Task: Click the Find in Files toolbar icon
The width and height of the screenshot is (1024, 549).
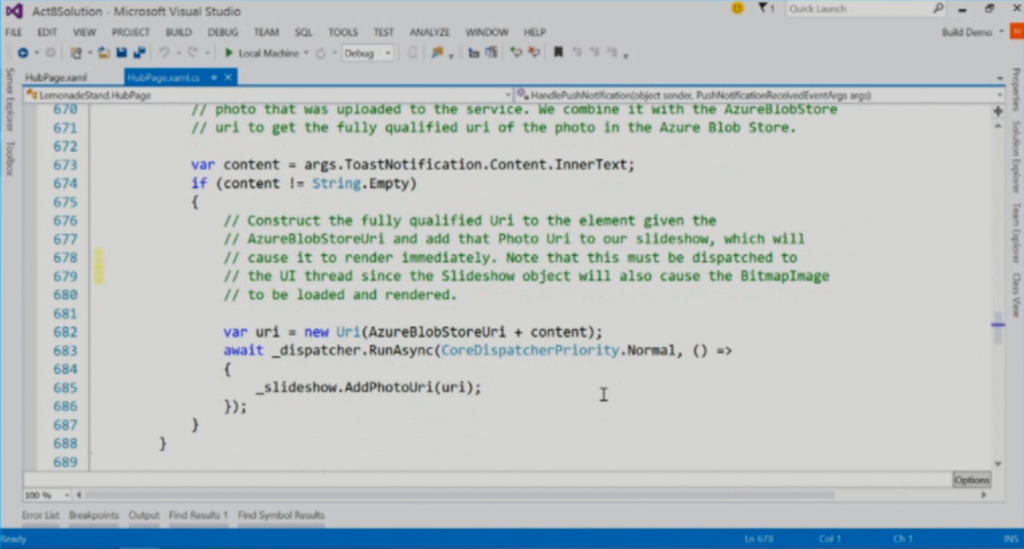Action: coord(438,53)
